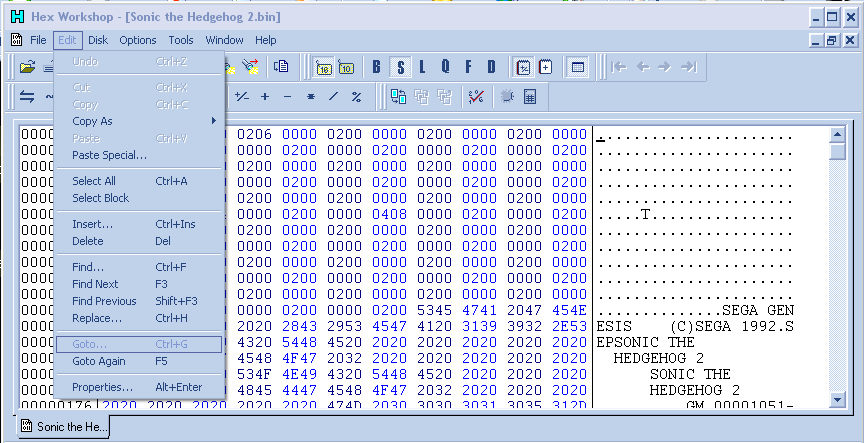Choose Goto Again in Edit menu
864x443 pixels.
pos(140,361)
